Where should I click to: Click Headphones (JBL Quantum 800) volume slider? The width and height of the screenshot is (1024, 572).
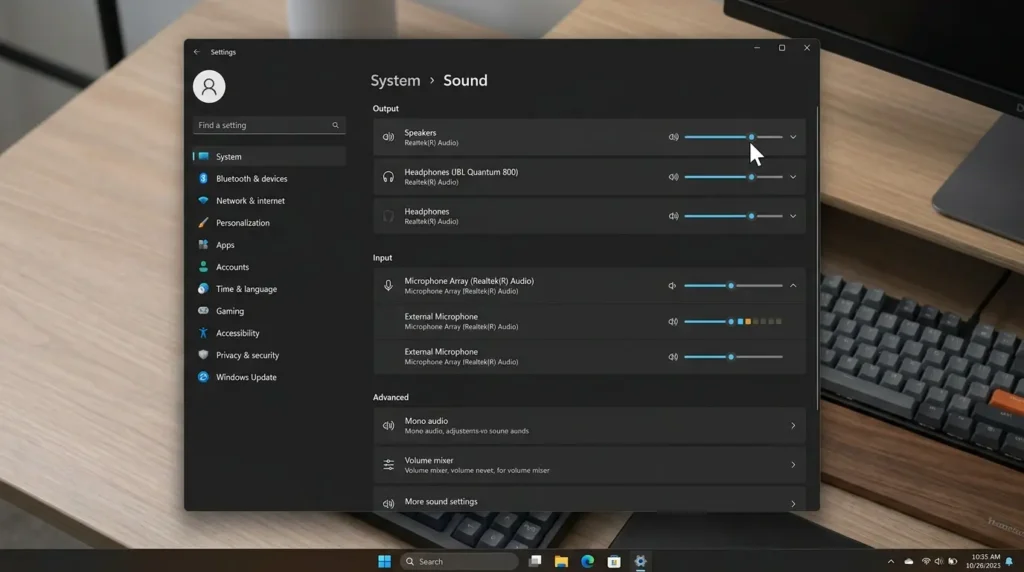click(x=733, y=177)
